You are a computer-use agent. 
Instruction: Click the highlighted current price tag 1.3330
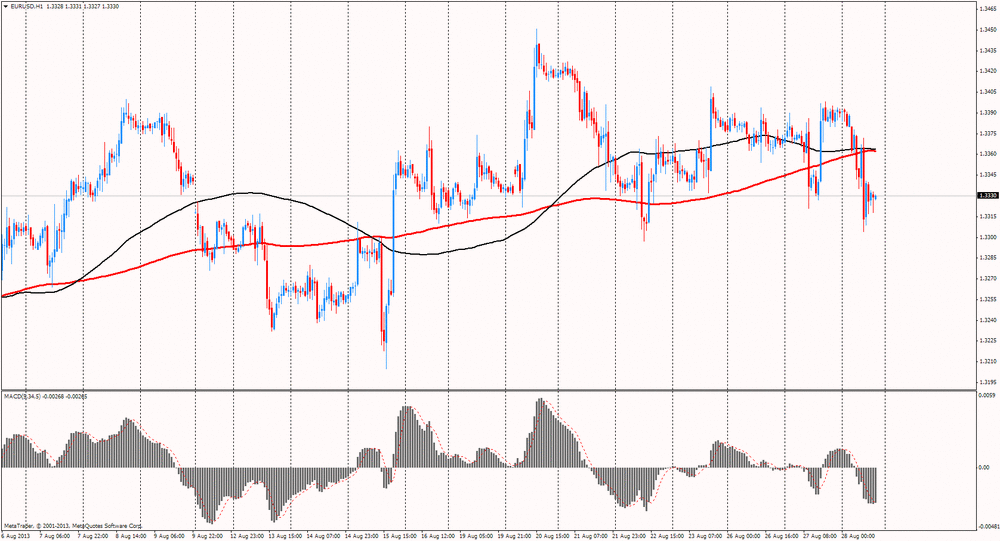pyautogui.click(x=988, y=196)
